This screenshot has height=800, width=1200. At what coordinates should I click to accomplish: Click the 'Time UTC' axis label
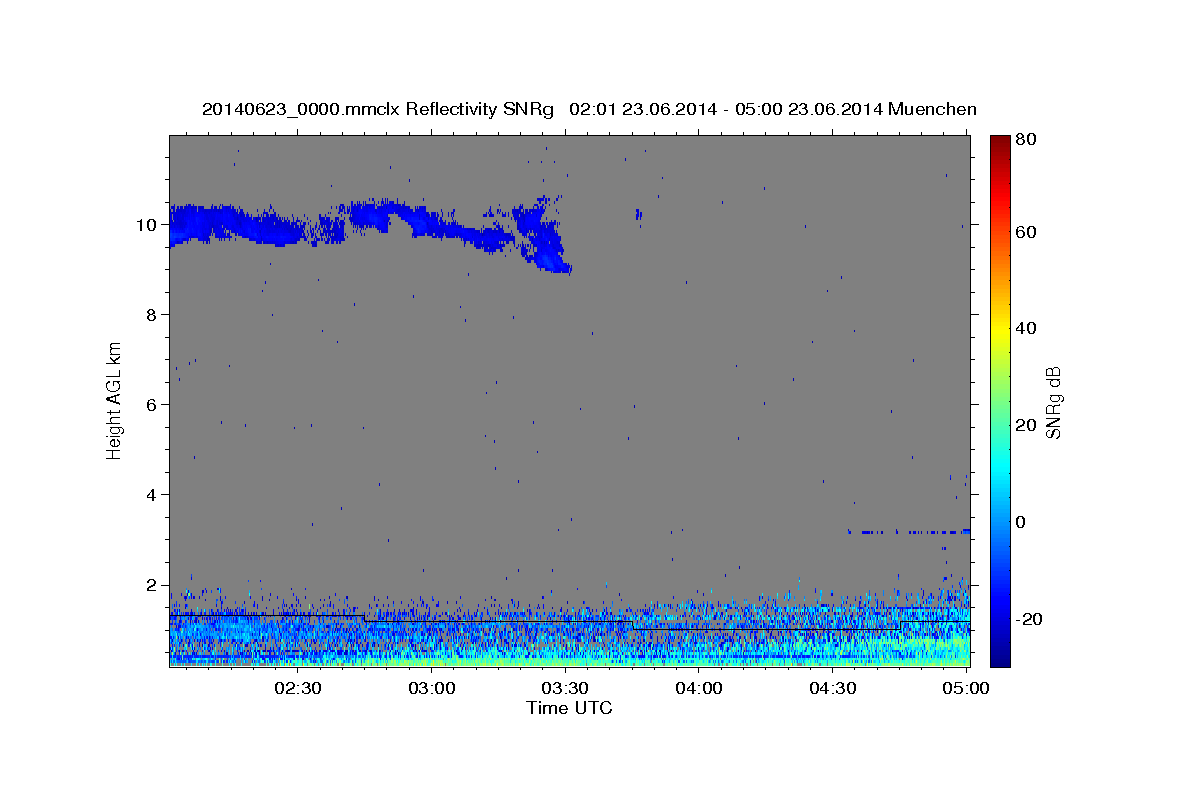569,708
